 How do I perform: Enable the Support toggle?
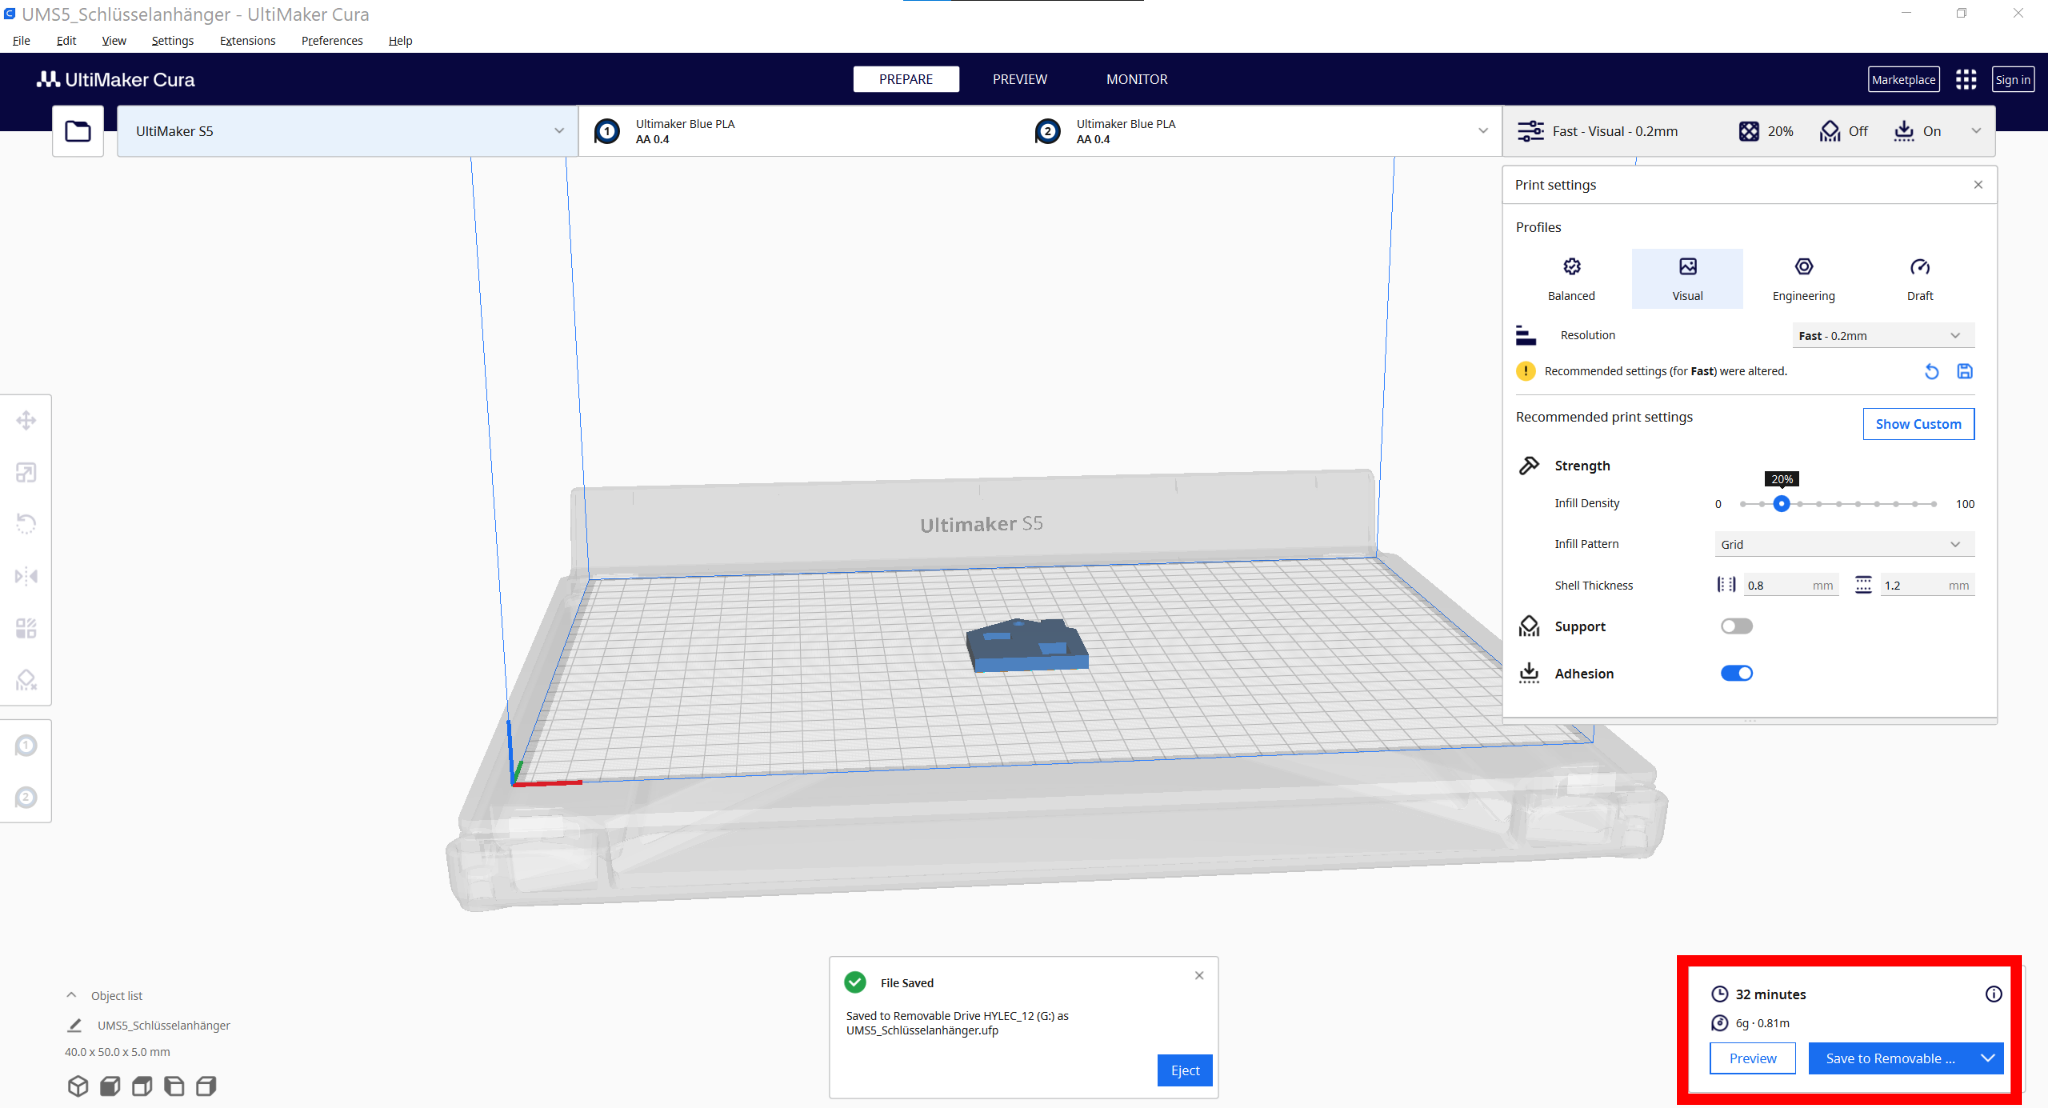pyautogui.click(x=1736, y=626)
